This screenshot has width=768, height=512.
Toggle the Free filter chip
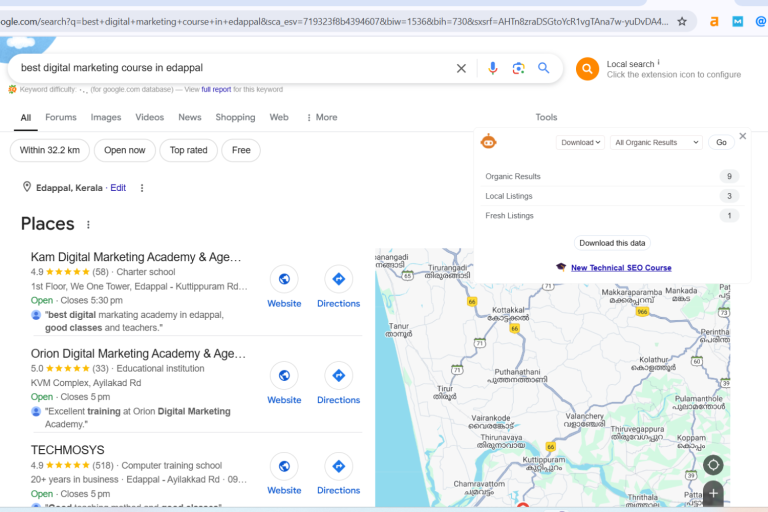241,150
